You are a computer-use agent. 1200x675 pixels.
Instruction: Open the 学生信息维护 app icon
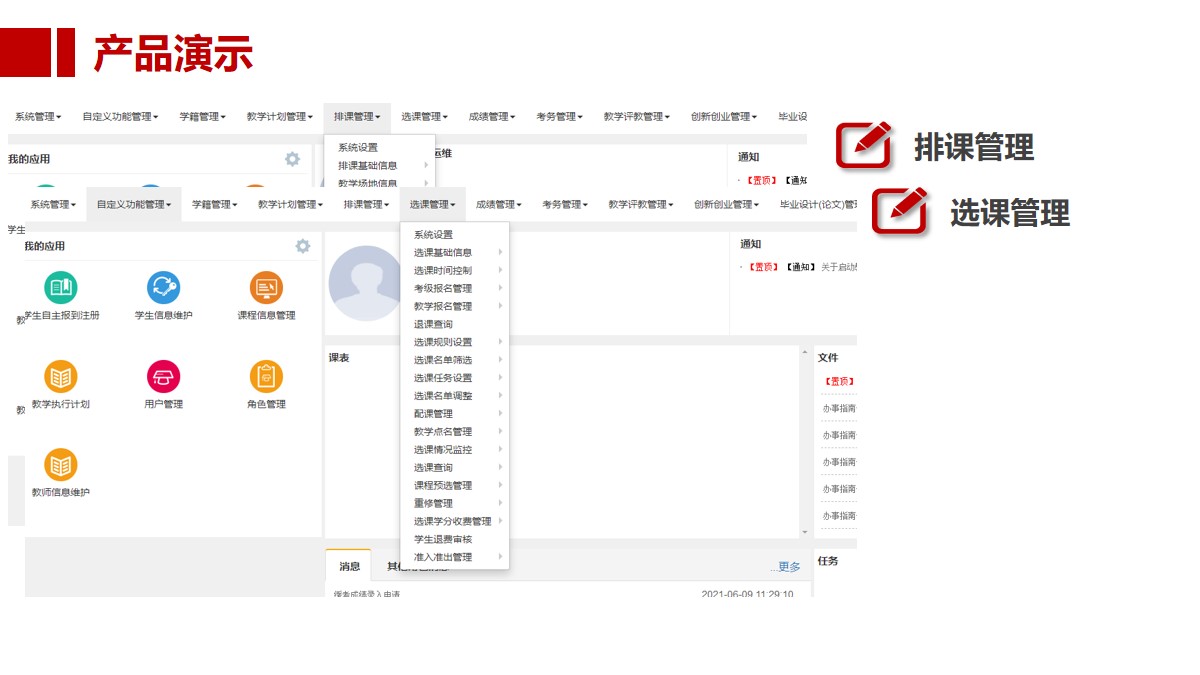point(163,288)
